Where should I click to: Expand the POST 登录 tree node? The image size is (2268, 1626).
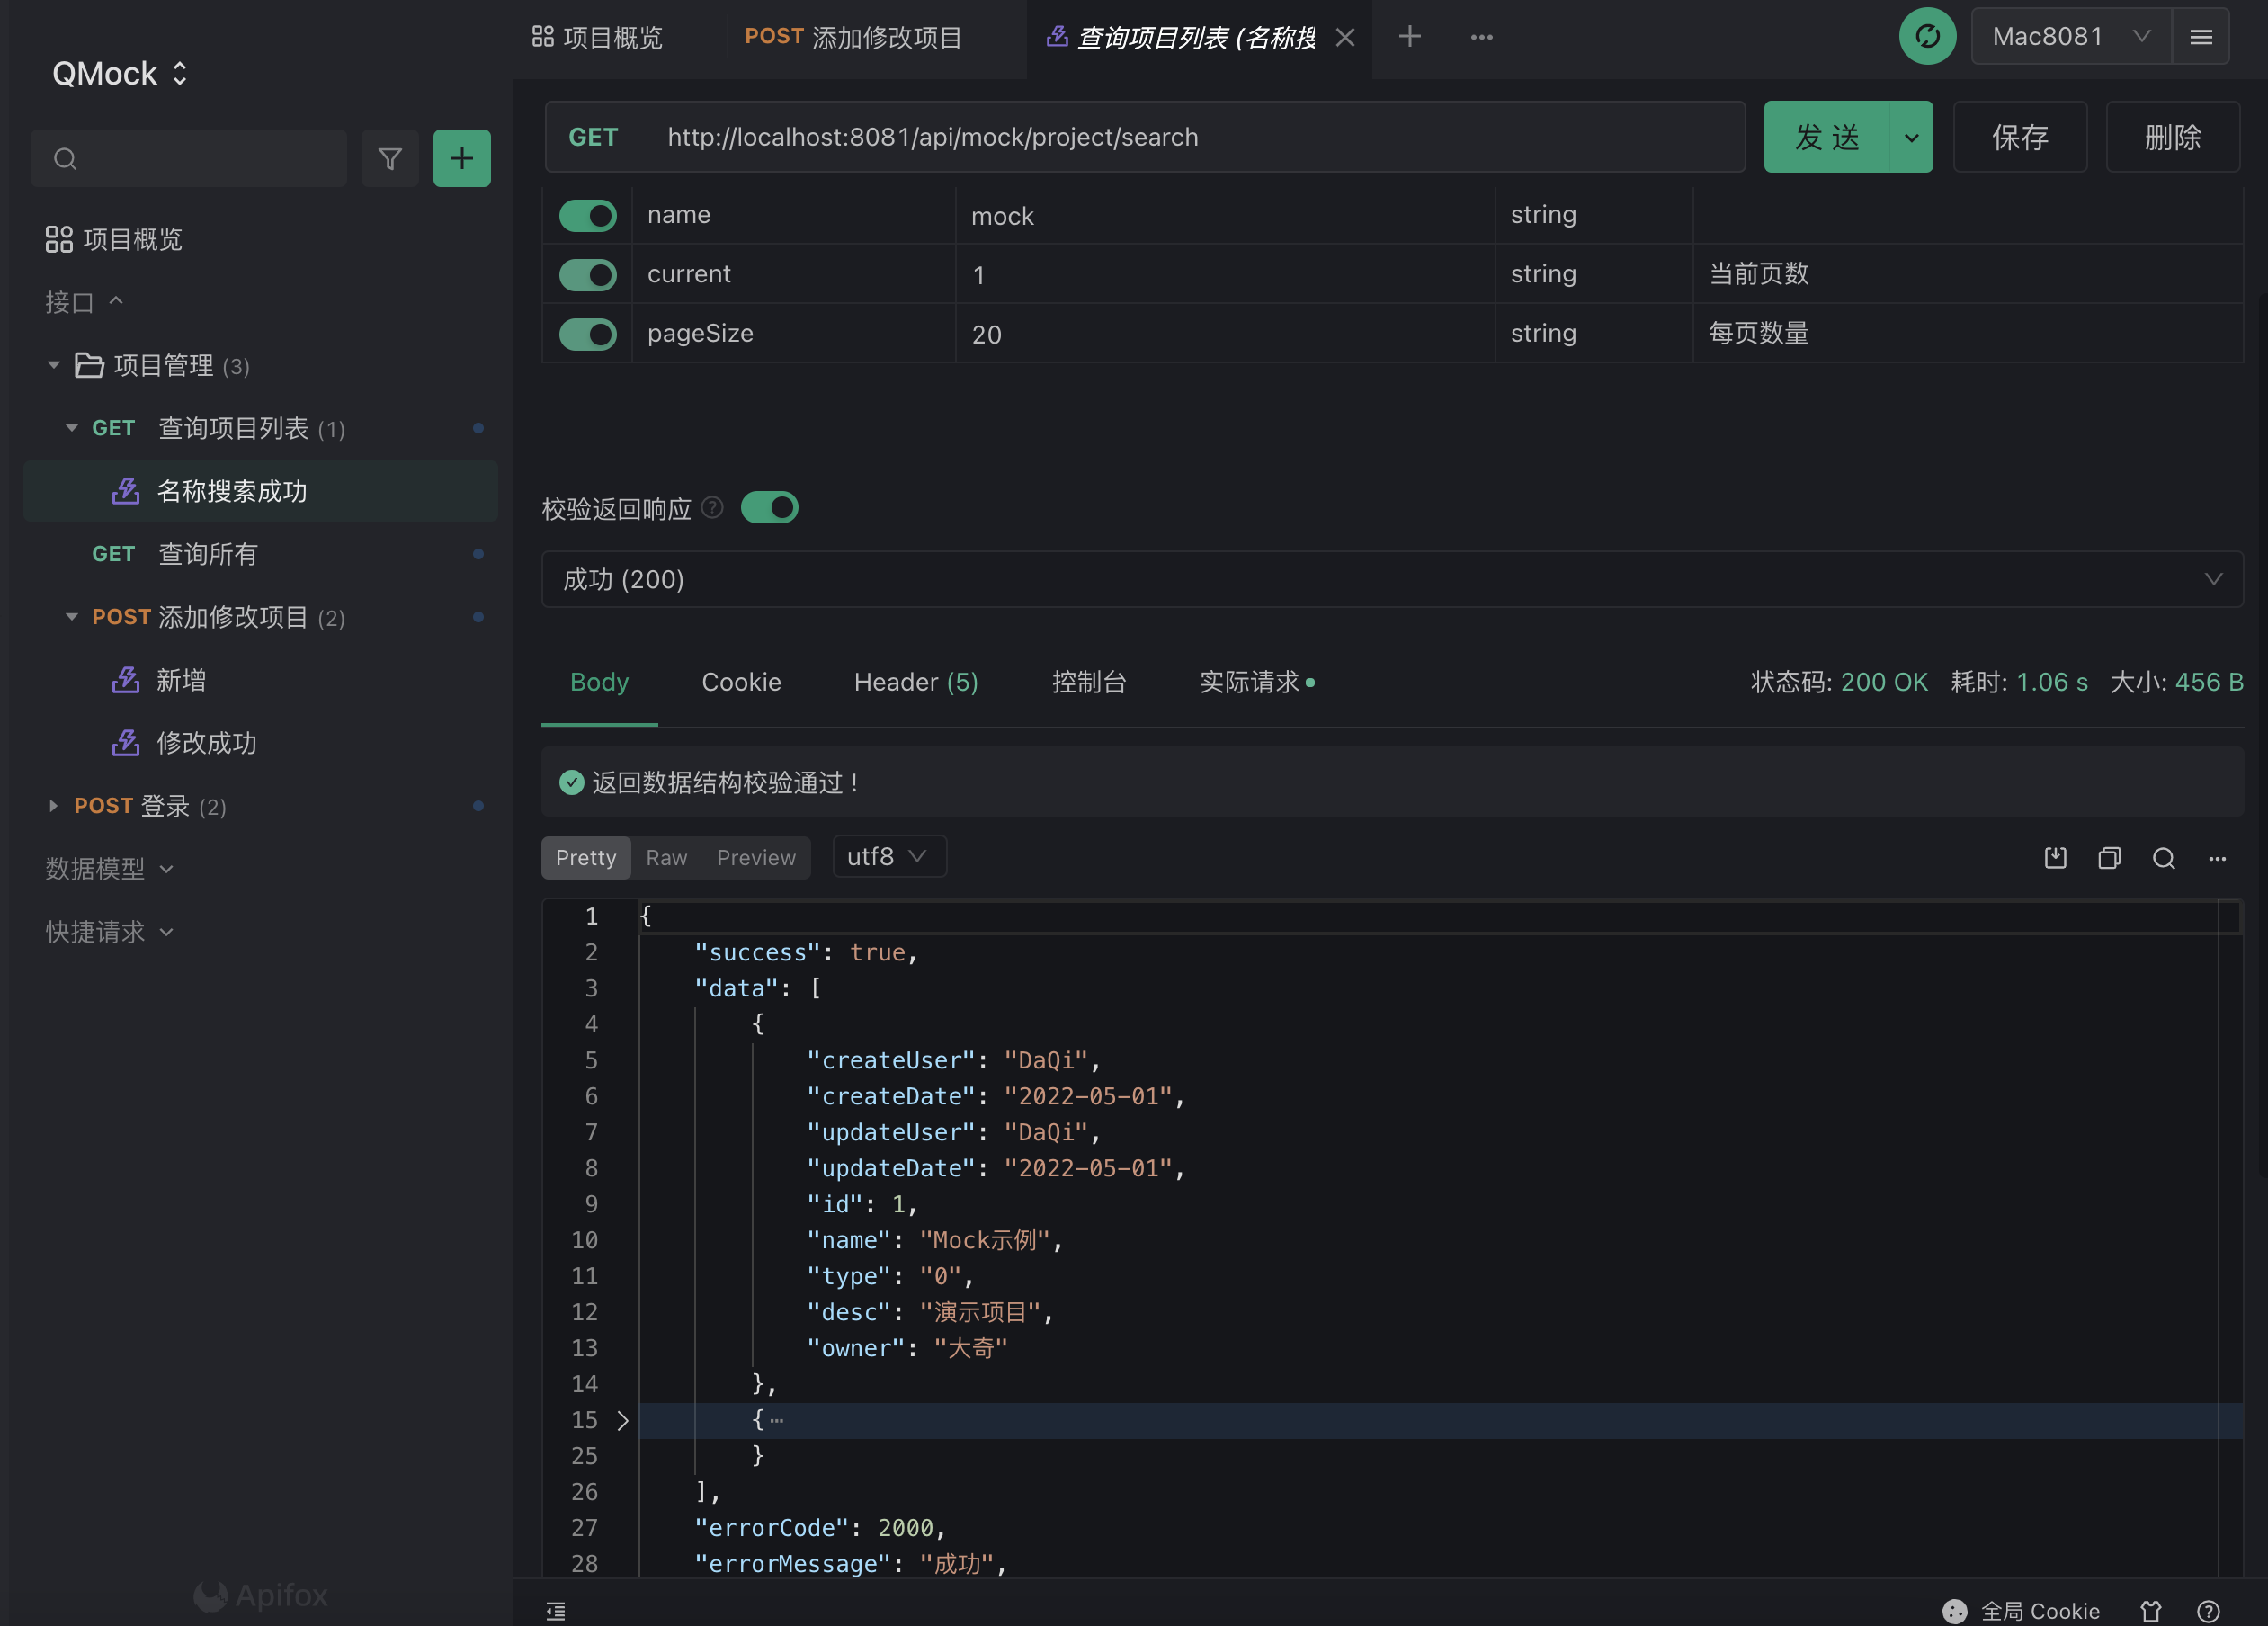(x=53, y=806)
